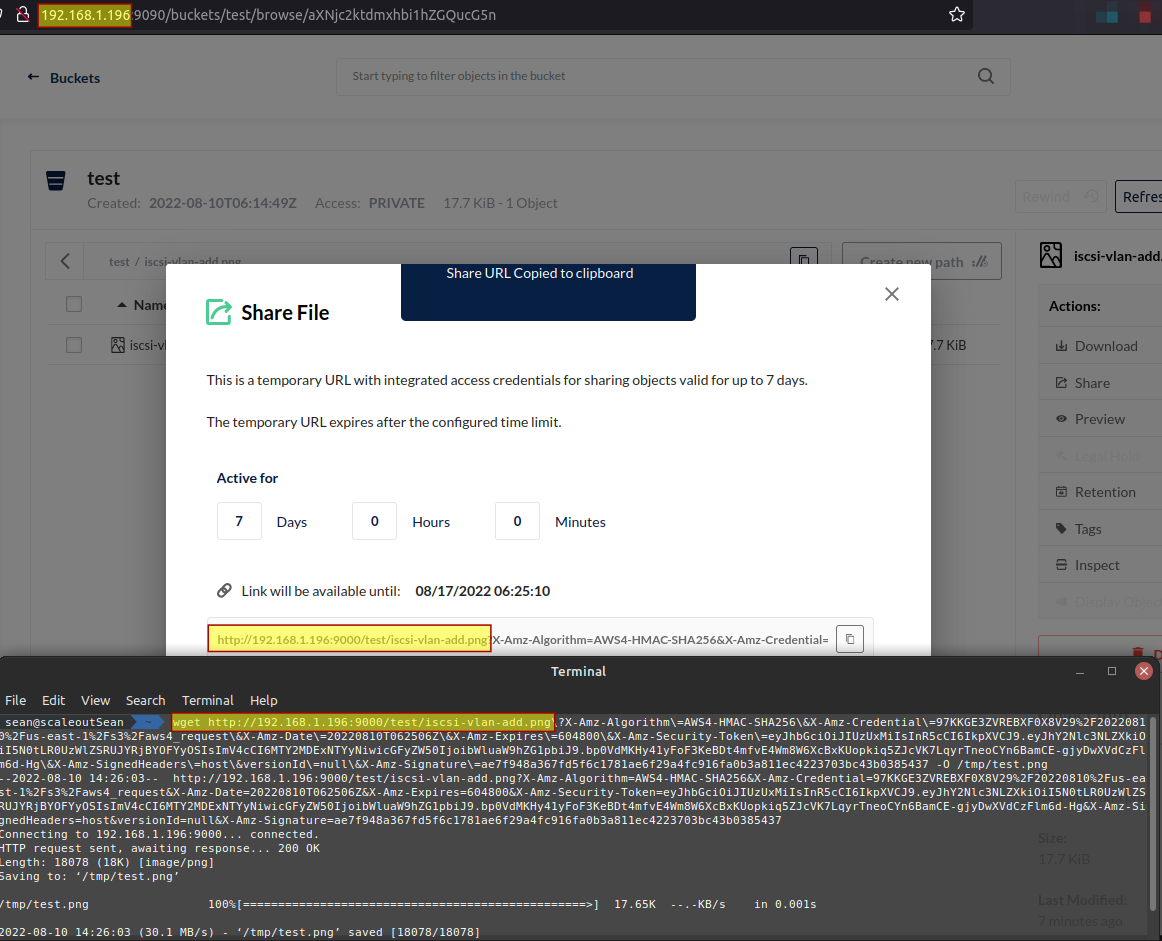Click the test bucket icon
Viewport: 1162px width, 941px height.
[x=56, y=180]
